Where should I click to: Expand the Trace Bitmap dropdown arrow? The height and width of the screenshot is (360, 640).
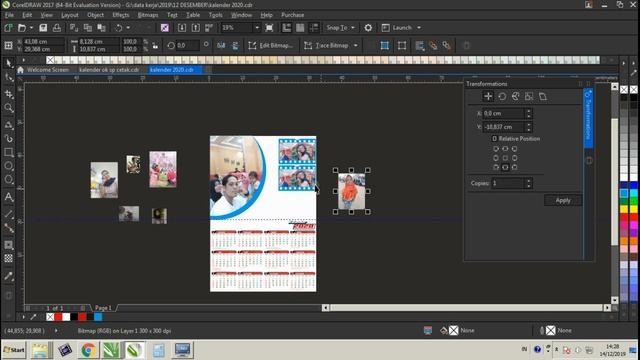(356, 45)
